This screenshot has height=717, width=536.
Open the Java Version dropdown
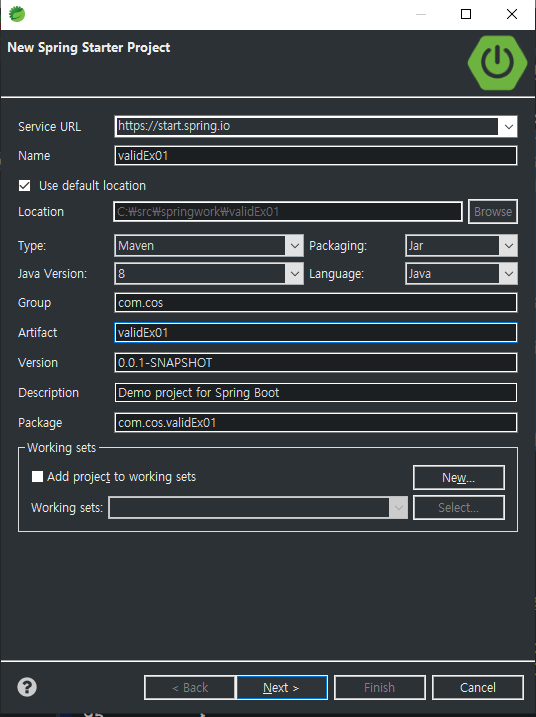coord(295,274)
